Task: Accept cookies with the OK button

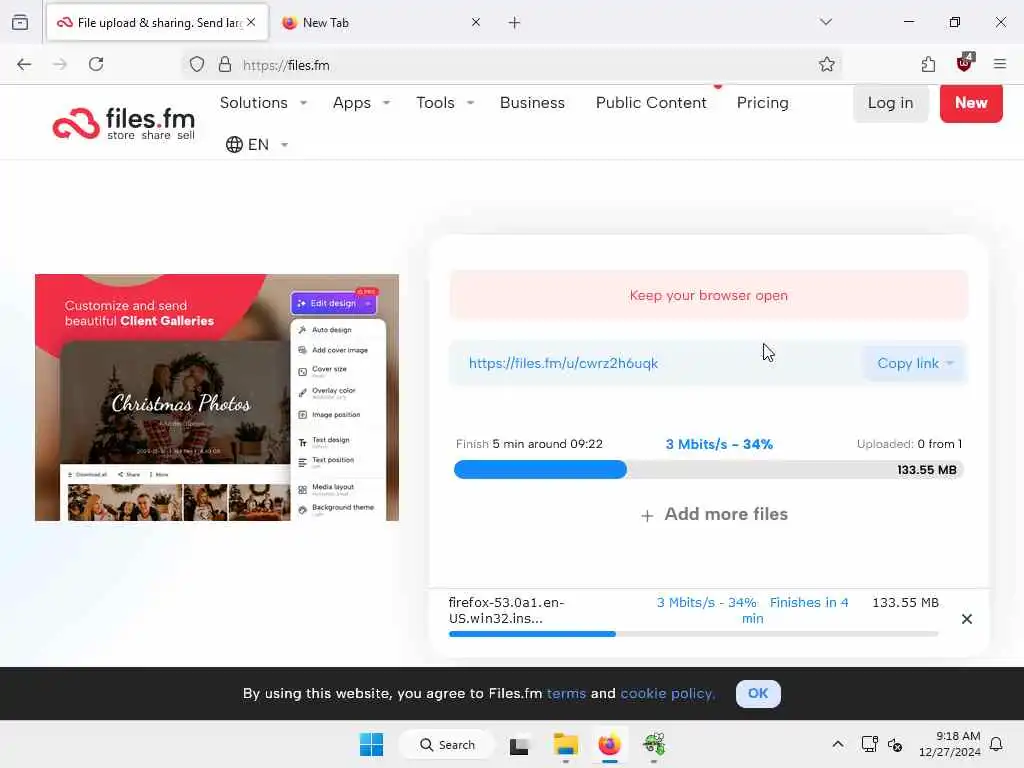Action: point(758,694)
